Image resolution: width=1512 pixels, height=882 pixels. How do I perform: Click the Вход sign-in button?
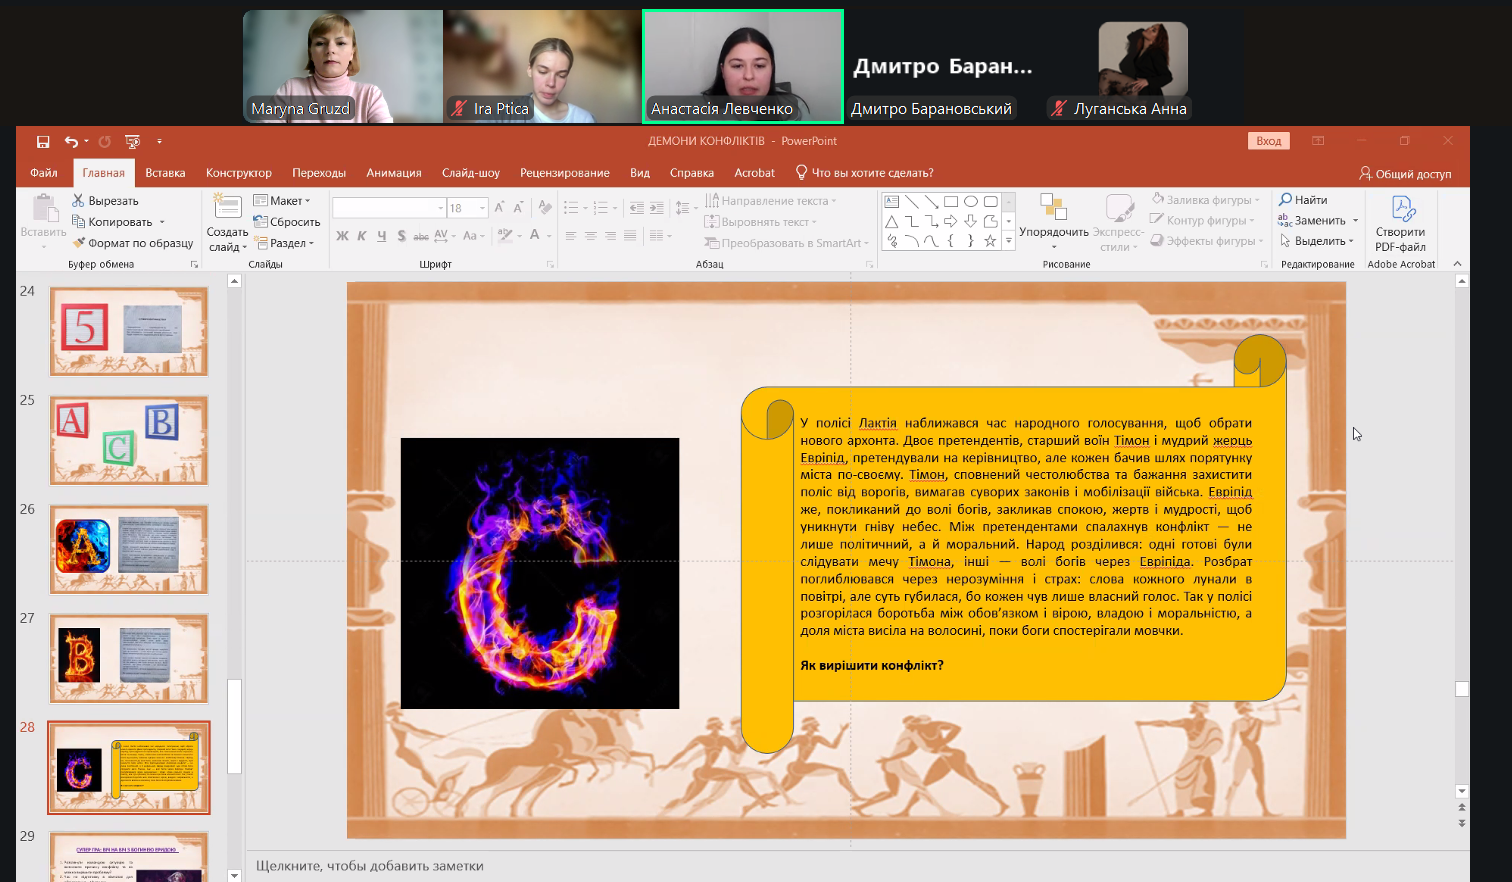point(1268,141)
